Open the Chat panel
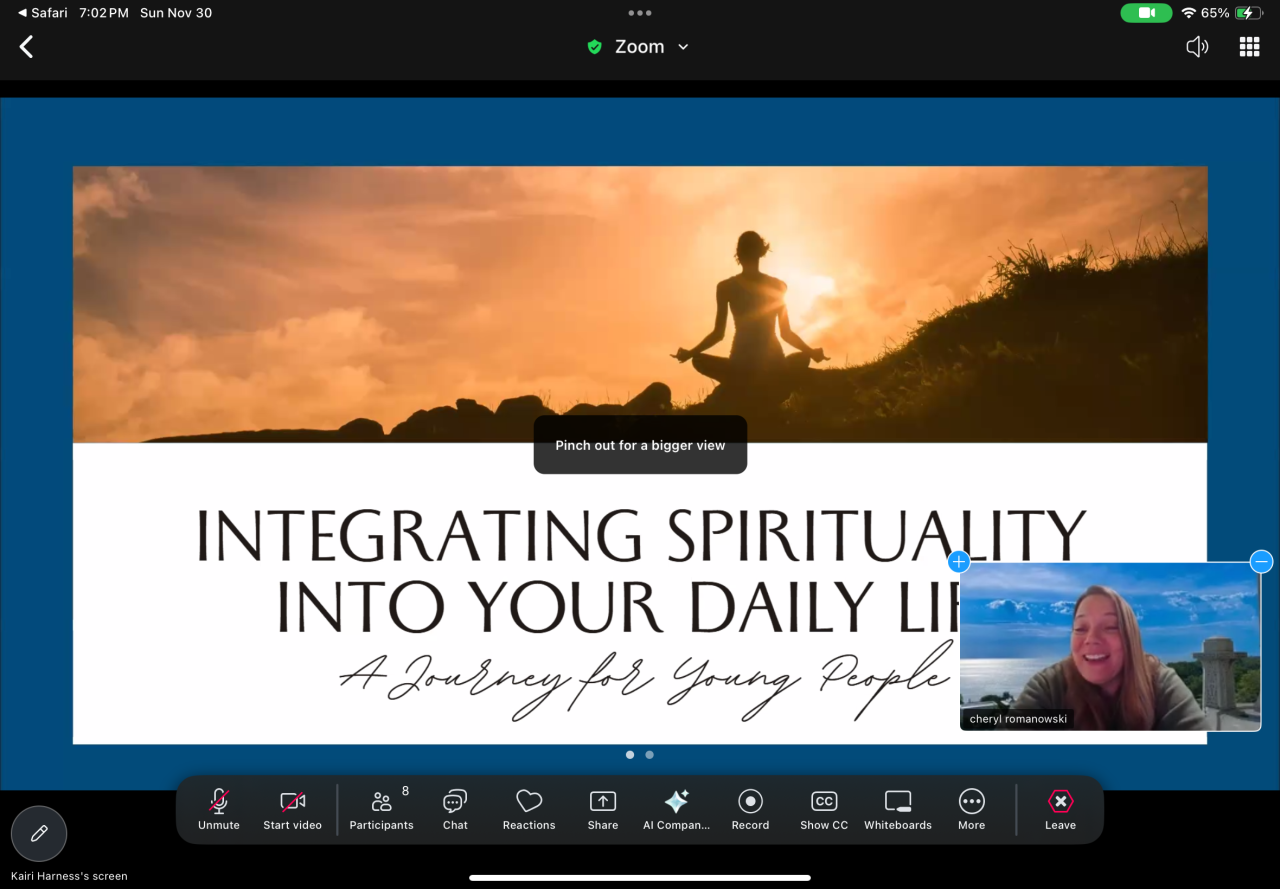 455,809
